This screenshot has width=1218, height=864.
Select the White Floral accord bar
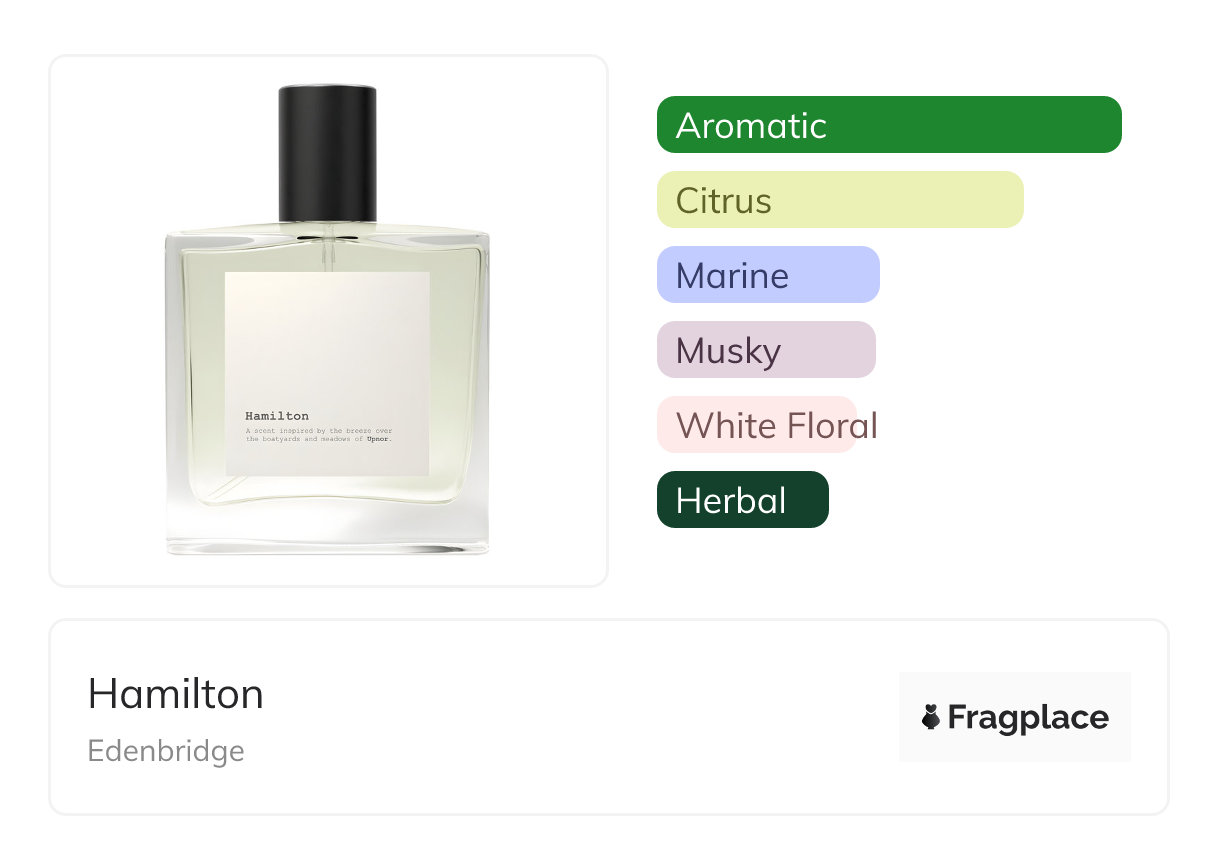(757, 425)
